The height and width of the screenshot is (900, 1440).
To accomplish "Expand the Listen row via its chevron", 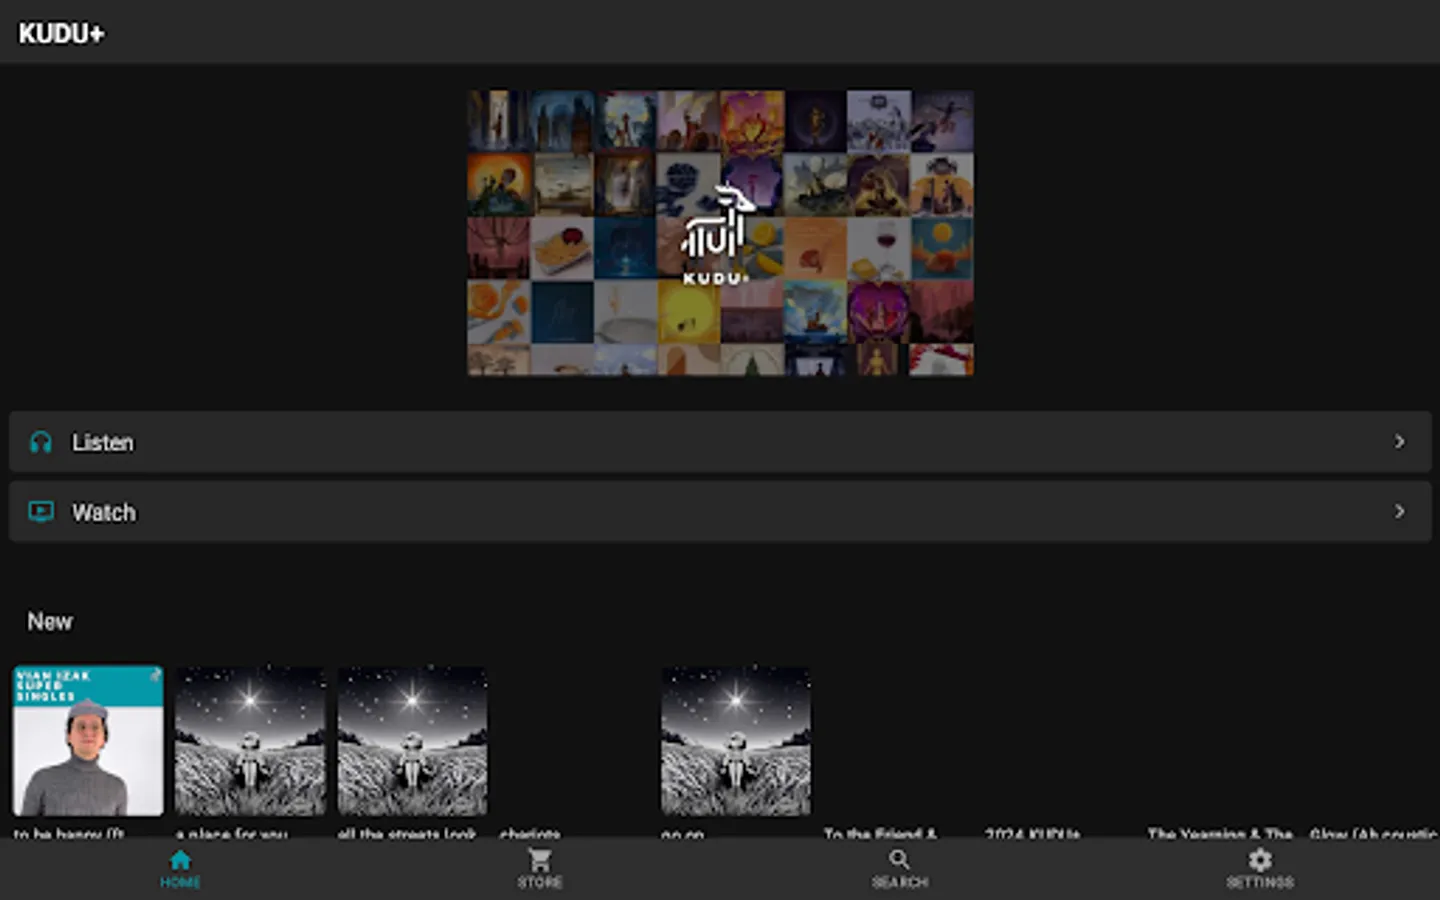I will (1400, 441).
